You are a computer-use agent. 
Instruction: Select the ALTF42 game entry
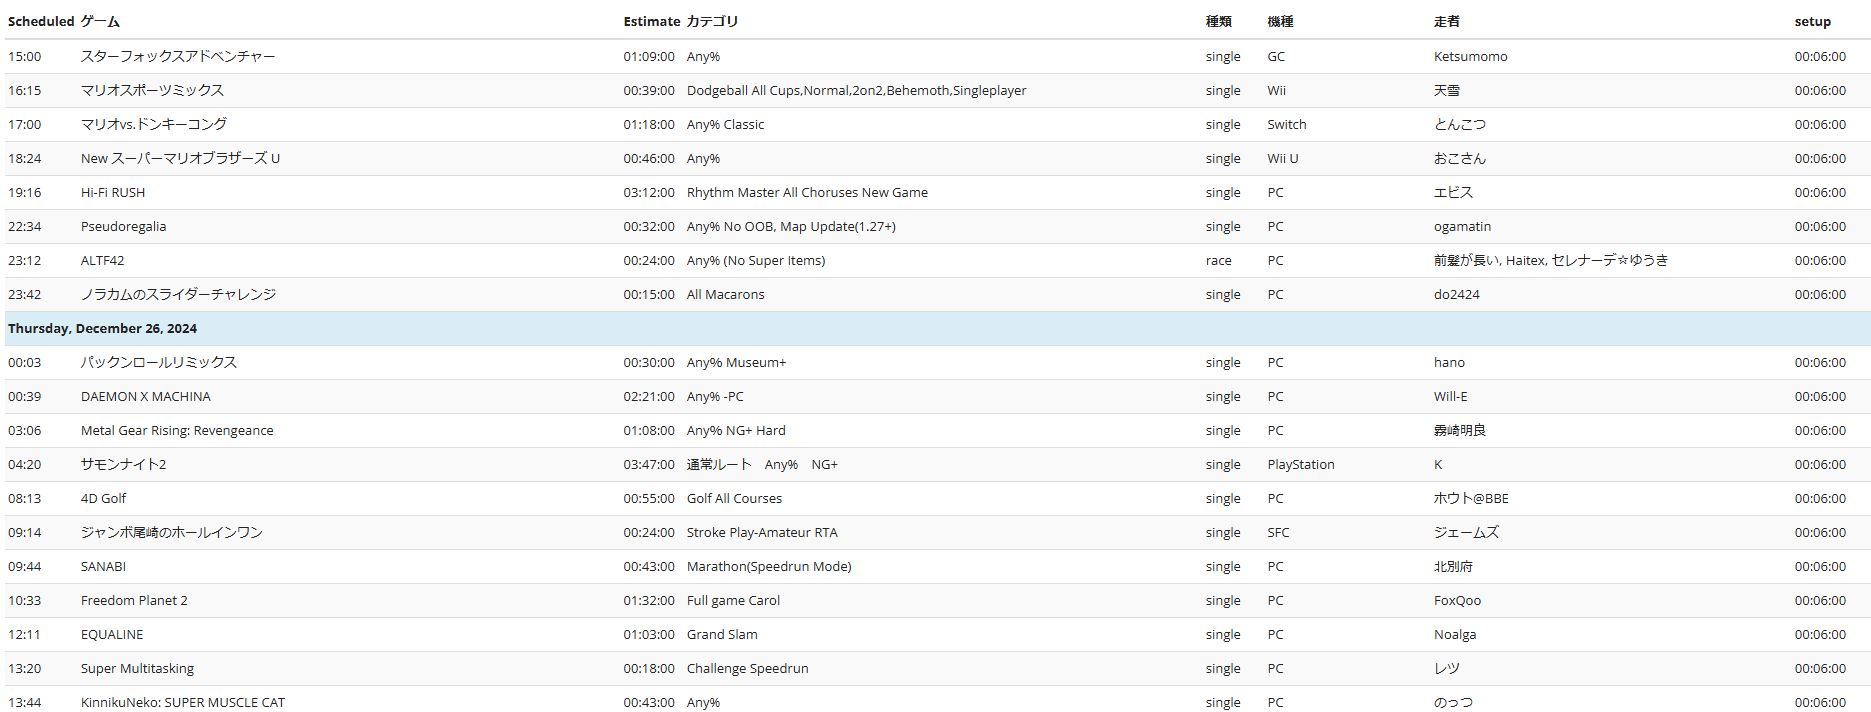(x=103, y=261)
